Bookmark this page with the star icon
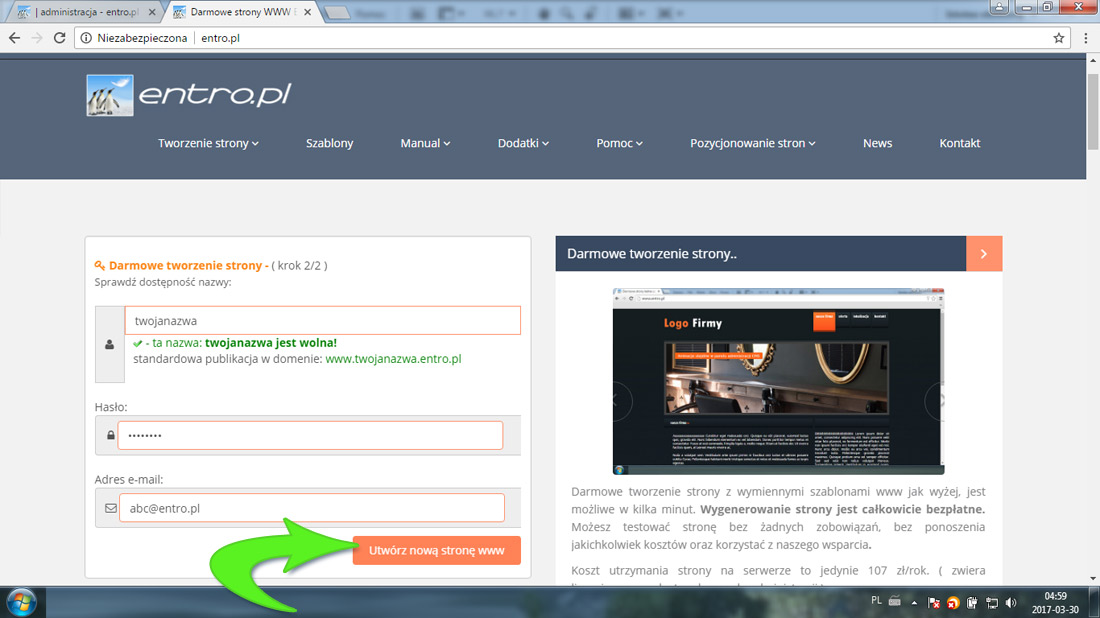 (1059, 38)
